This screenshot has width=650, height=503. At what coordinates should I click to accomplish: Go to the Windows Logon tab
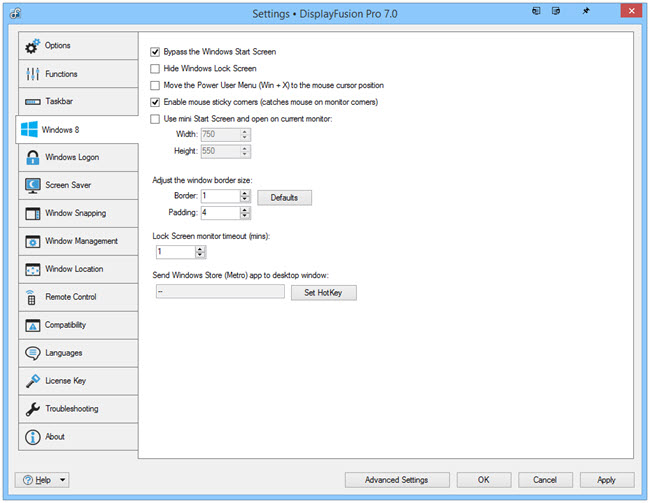pos(78,158)
